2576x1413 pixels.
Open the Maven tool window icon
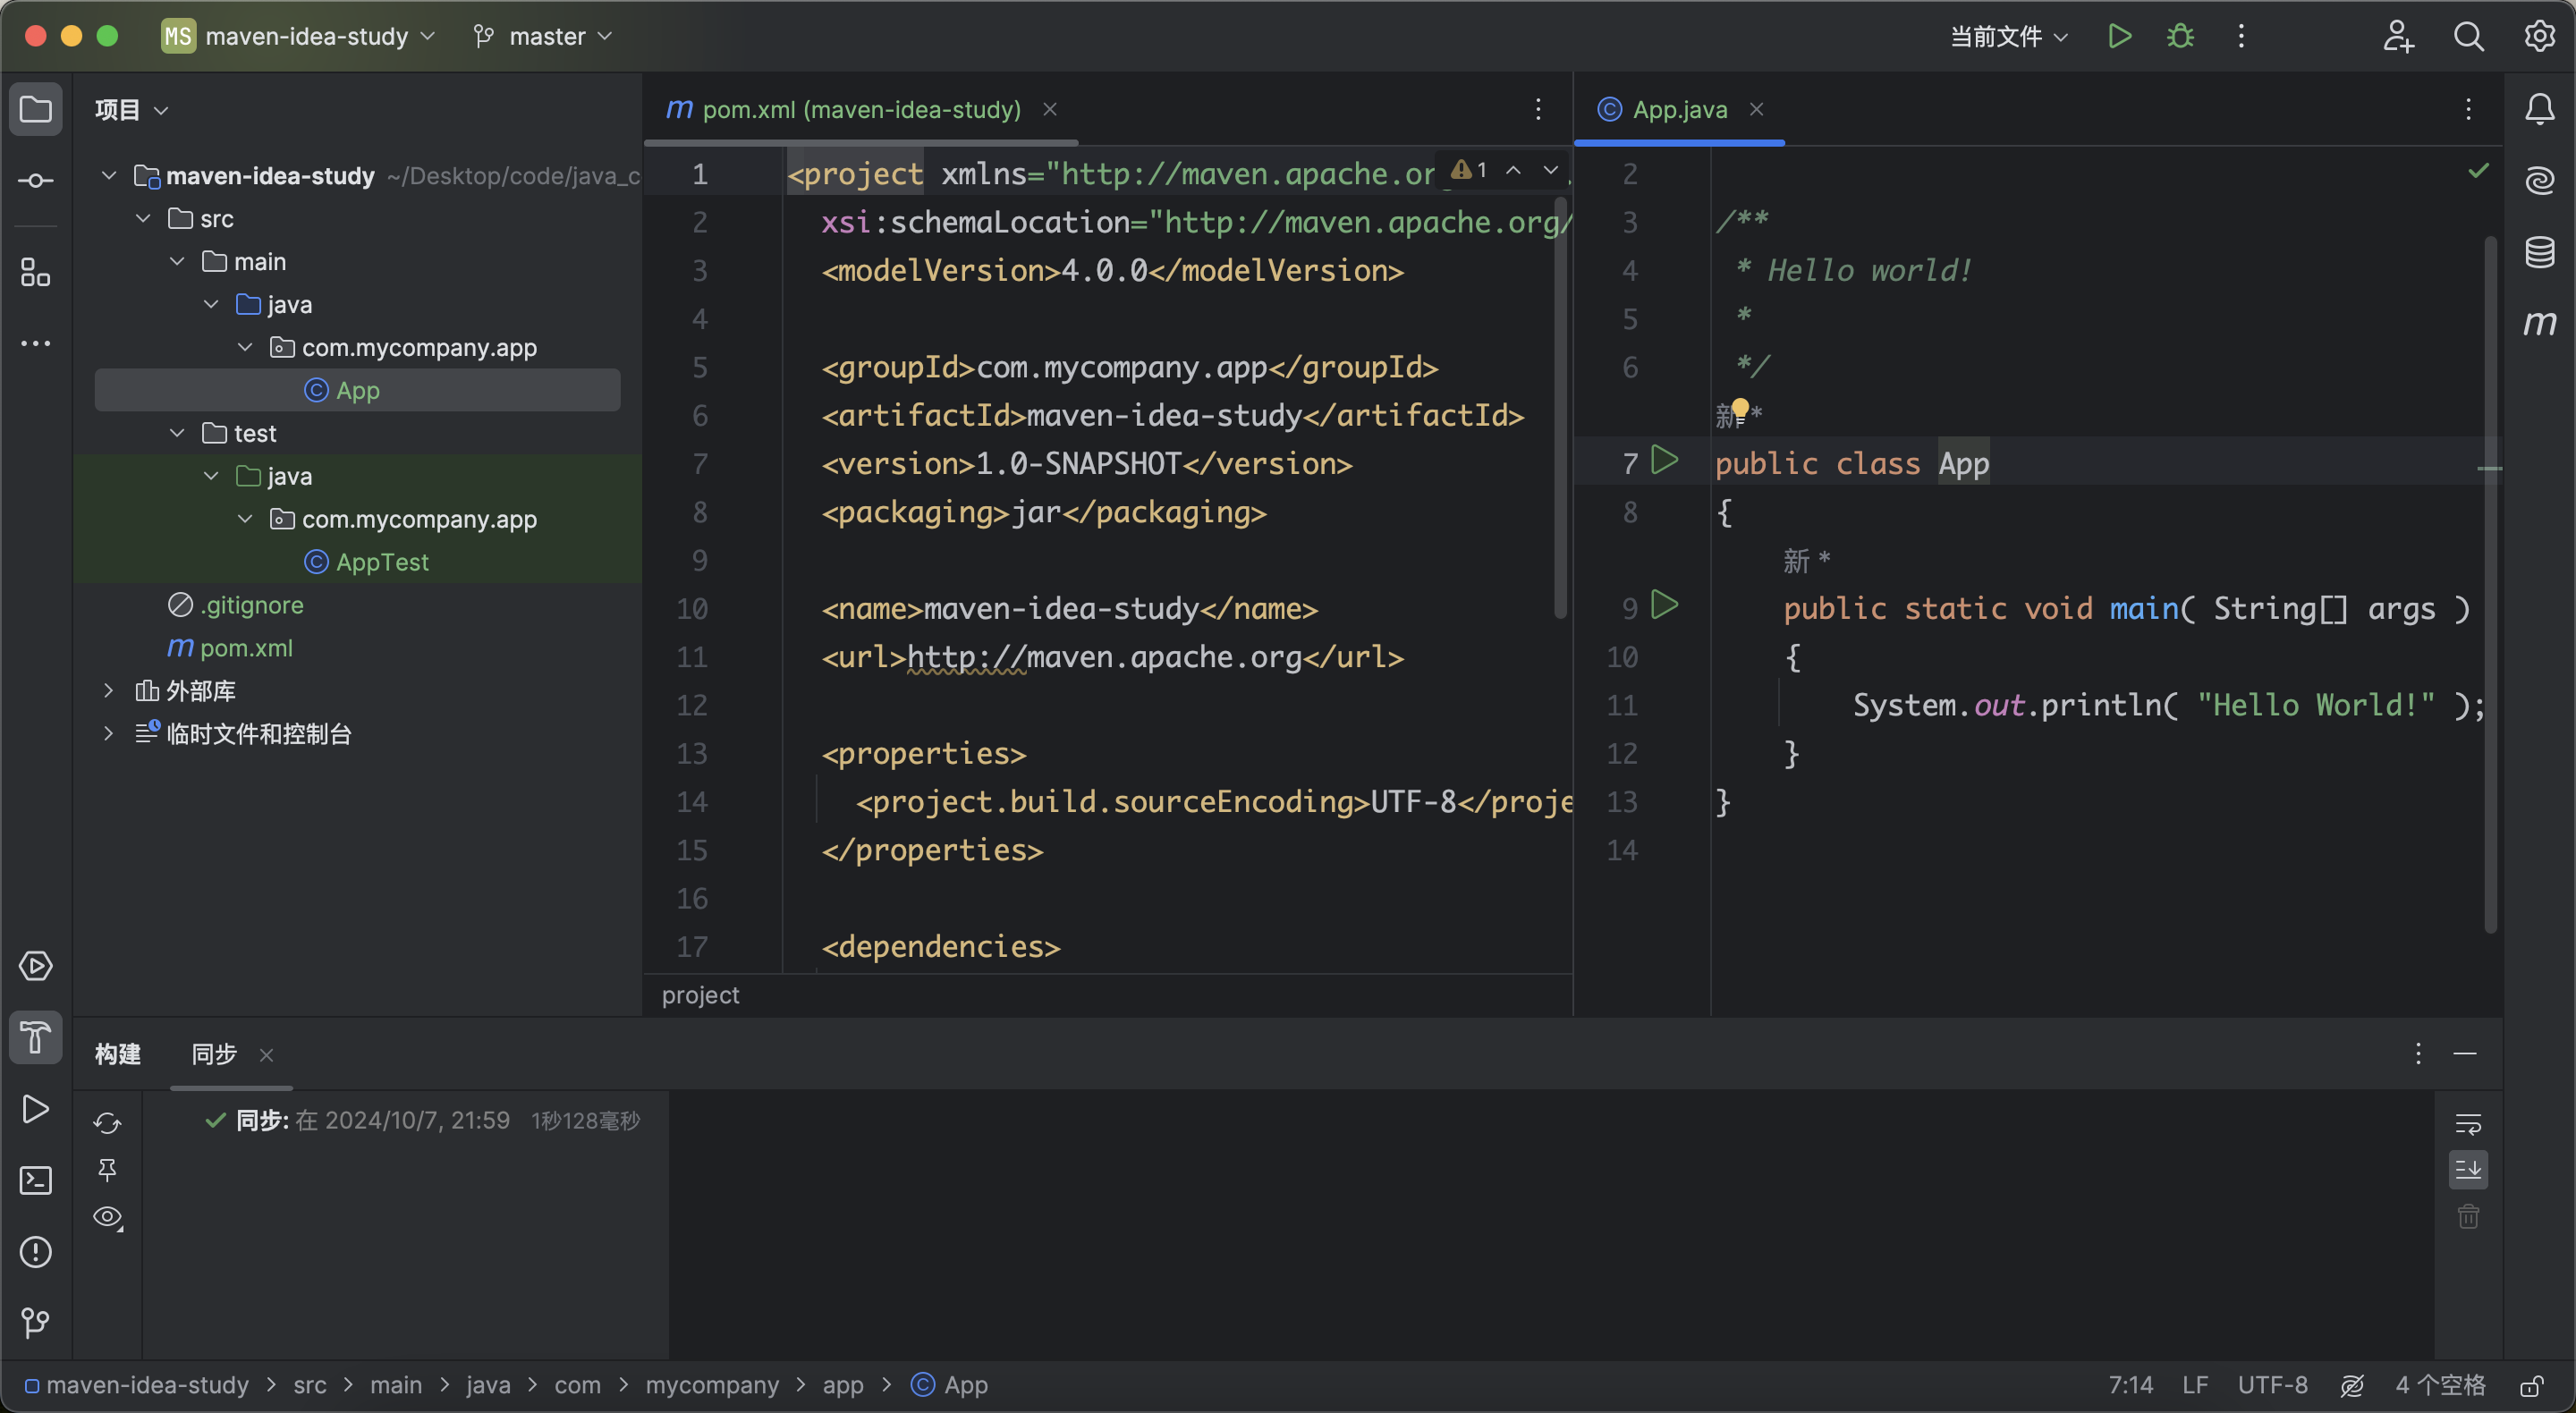2539,323
